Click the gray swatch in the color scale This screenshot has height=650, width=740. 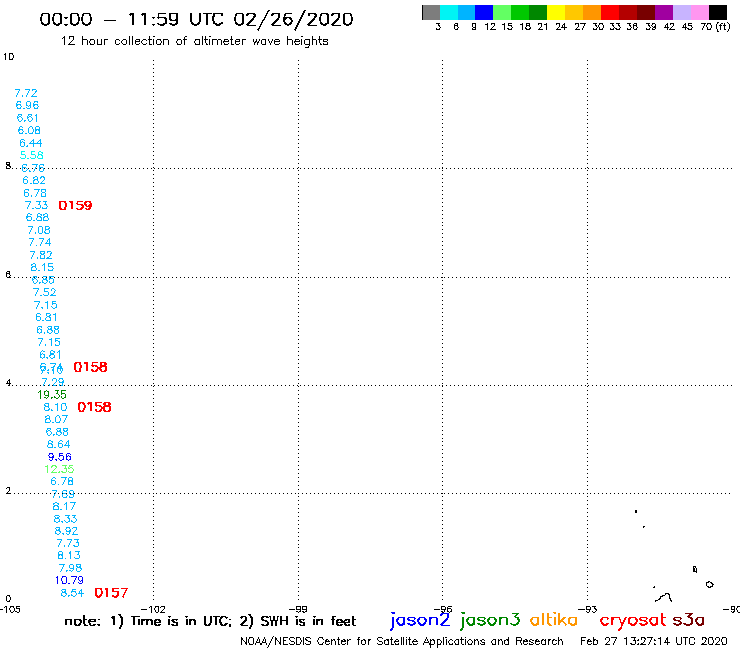coord(431,12)
